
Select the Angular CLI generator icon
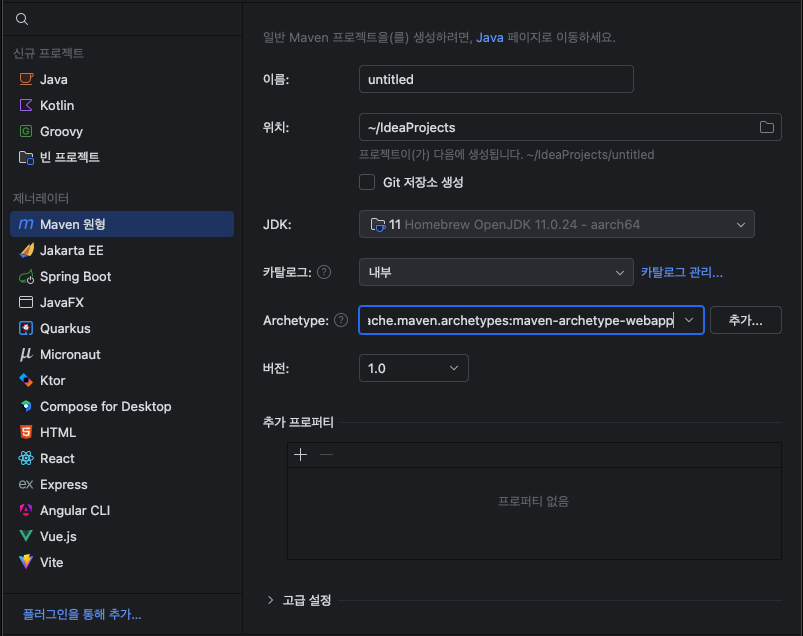26,510
